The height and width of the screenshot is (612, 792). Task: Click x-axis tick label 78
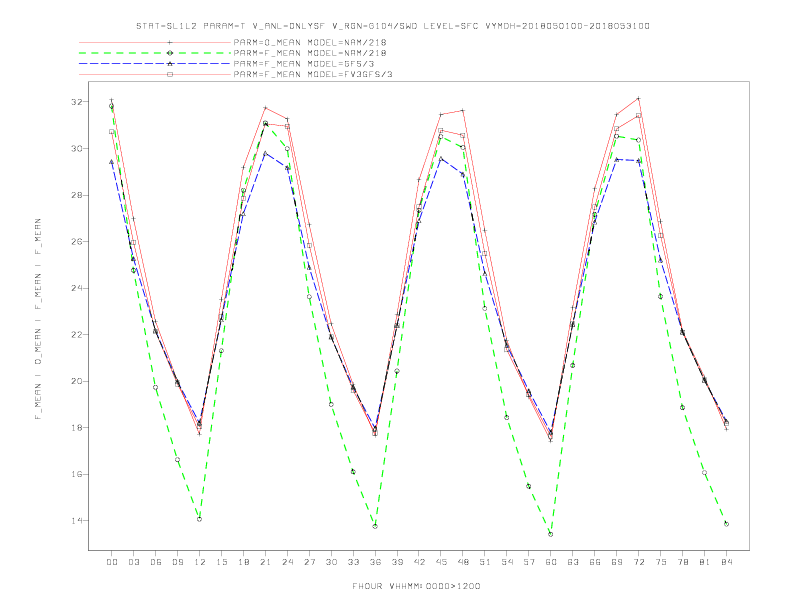coord(682,562)
